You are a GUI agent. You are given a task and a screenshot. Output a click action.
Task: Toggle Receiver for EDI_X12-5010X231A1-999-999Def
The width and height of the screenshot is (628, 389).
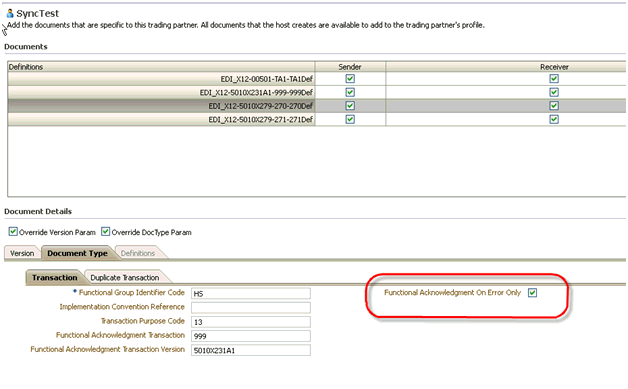pyautogui.click(x=554, y=92)
